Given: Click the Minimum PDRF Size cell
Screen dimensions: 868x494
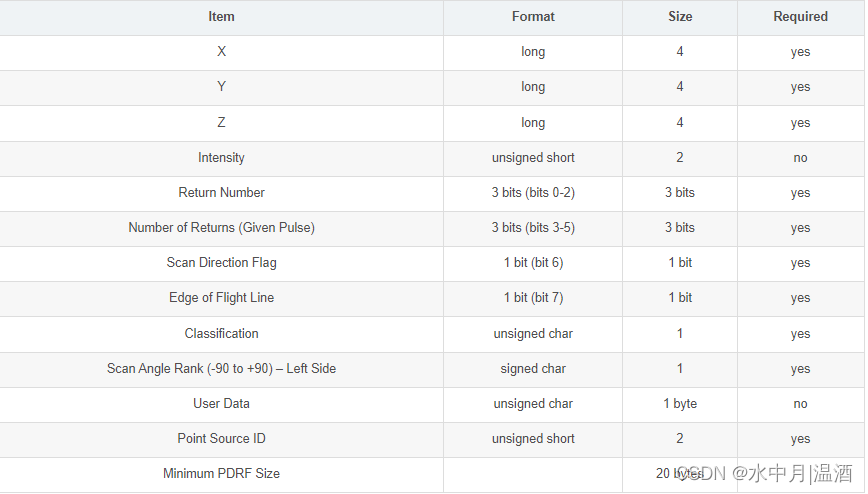Looking at the screenshot, I should 221,474.
